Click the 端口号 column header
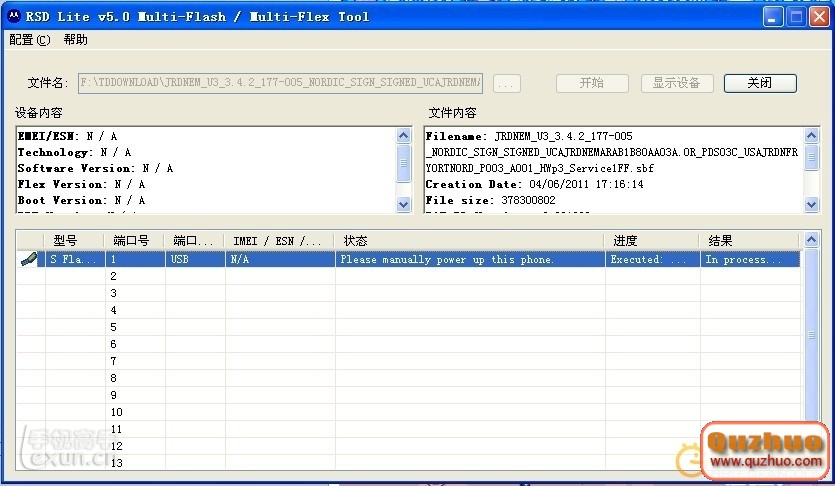Image resolution: width=835 pixels, height=486 pixels. click(135, 241)
